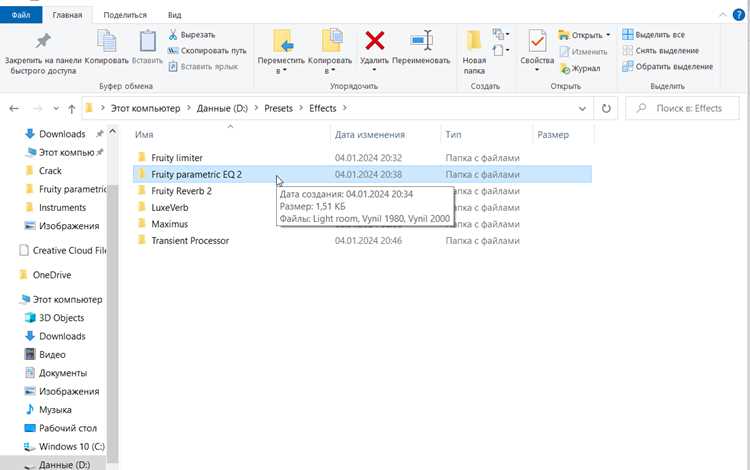
Task: Expand the Открыть dropdown arrow
Action: tap(608, 35)
